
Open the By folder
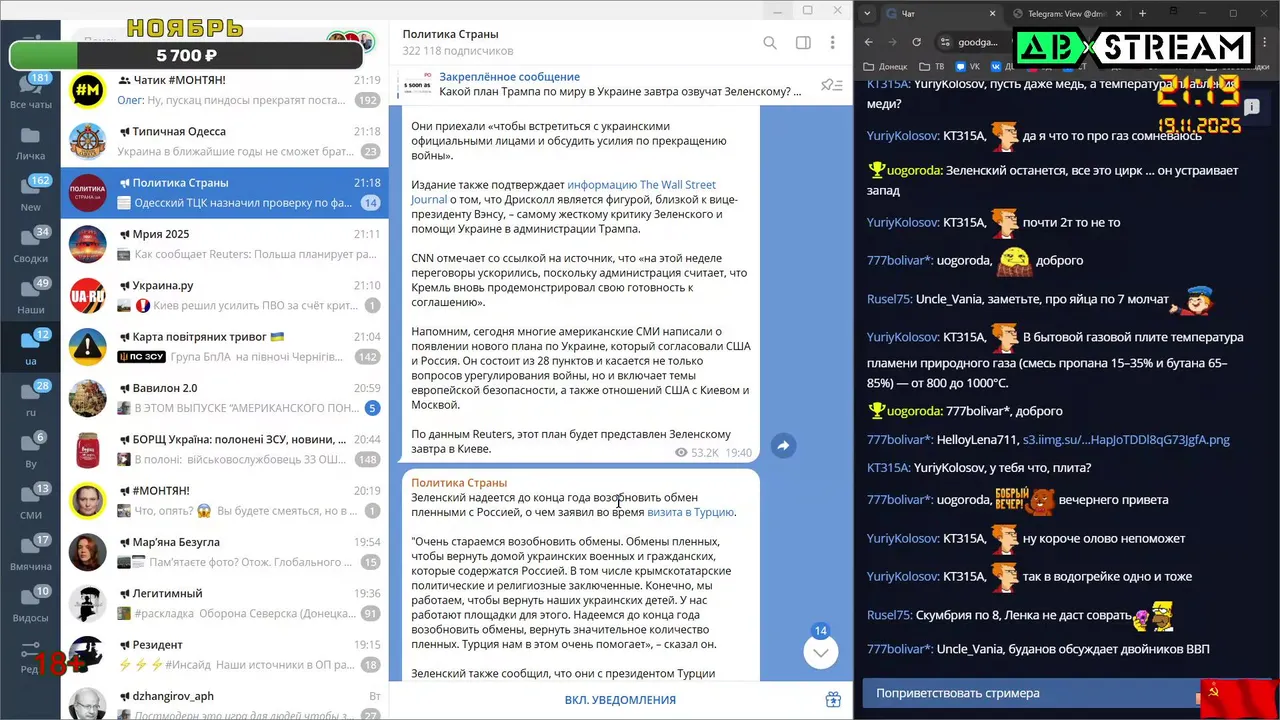tap(31, 451)
